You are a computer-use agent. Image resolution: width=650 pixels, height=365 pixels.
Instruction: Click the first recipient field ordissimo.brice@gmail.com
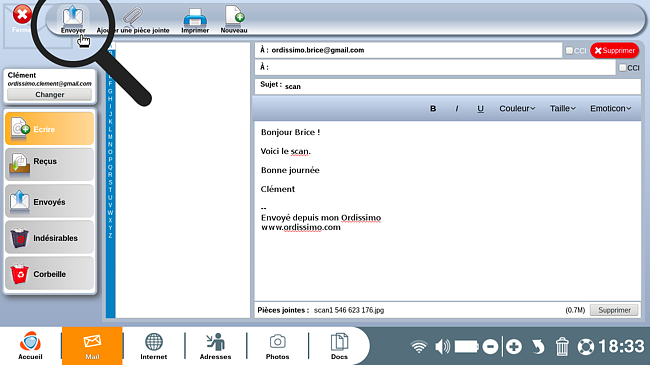pos(408,50)
